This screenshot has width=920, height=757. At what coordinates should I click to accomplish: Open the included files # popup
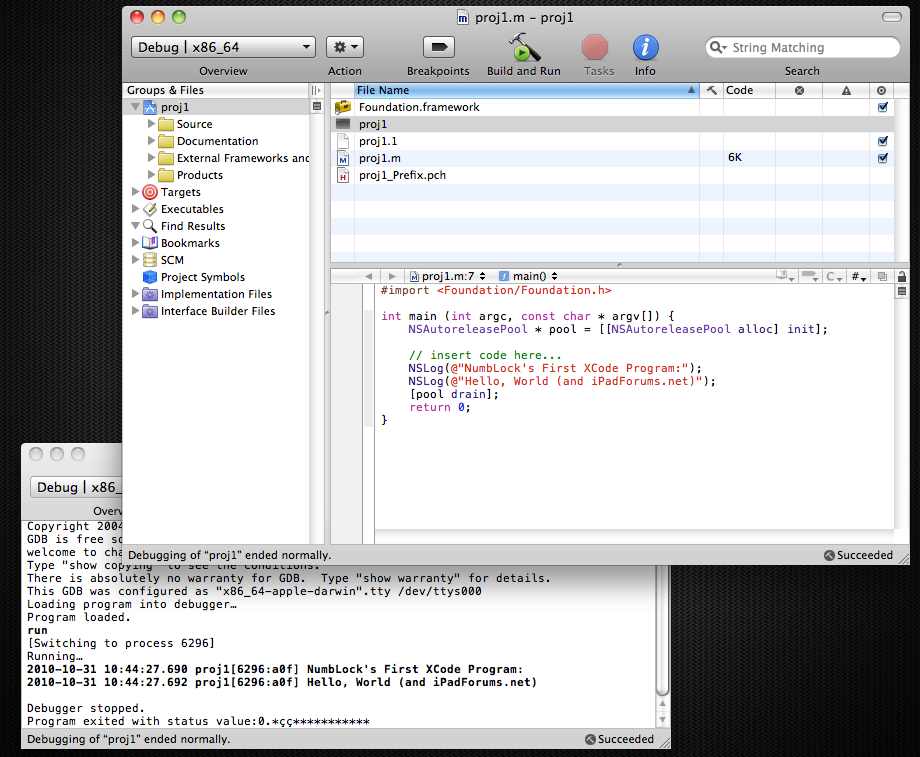click(x=859, y=276)
